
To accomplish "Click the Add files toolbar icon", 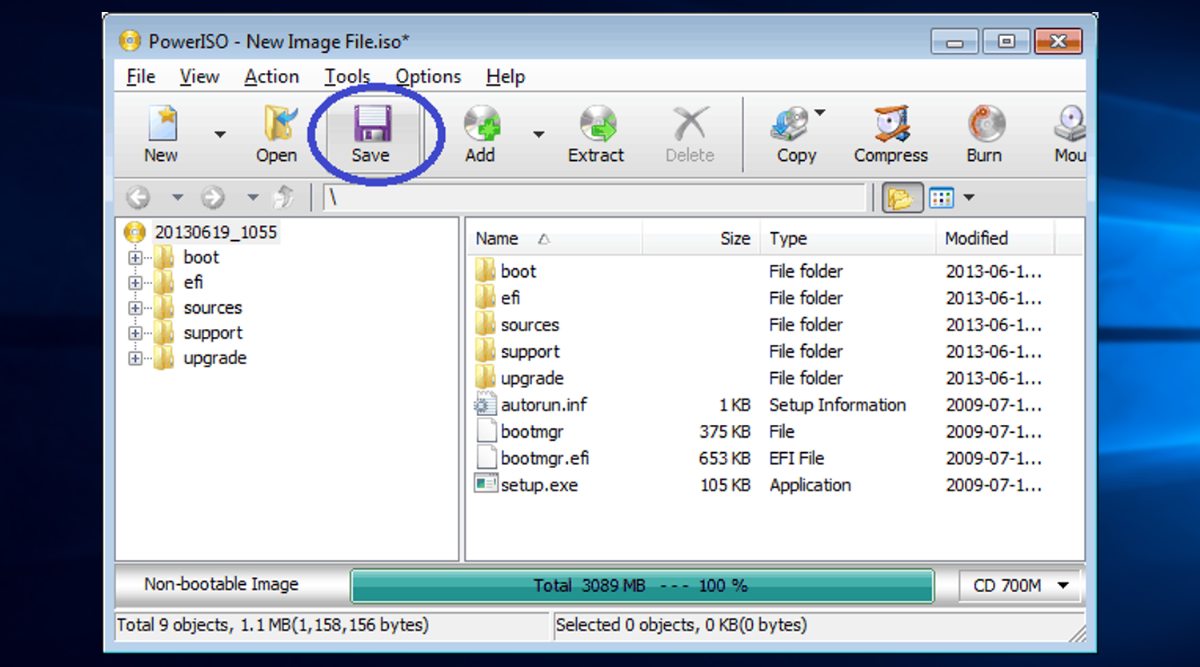I will click(x=481, y=134).
